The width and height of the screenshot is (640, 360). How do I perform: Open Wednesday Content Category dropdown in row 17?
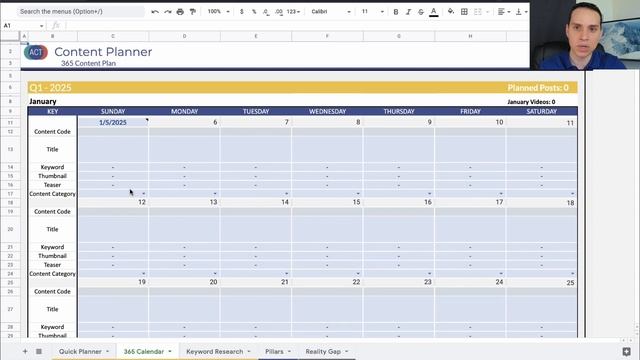[358, 194]
